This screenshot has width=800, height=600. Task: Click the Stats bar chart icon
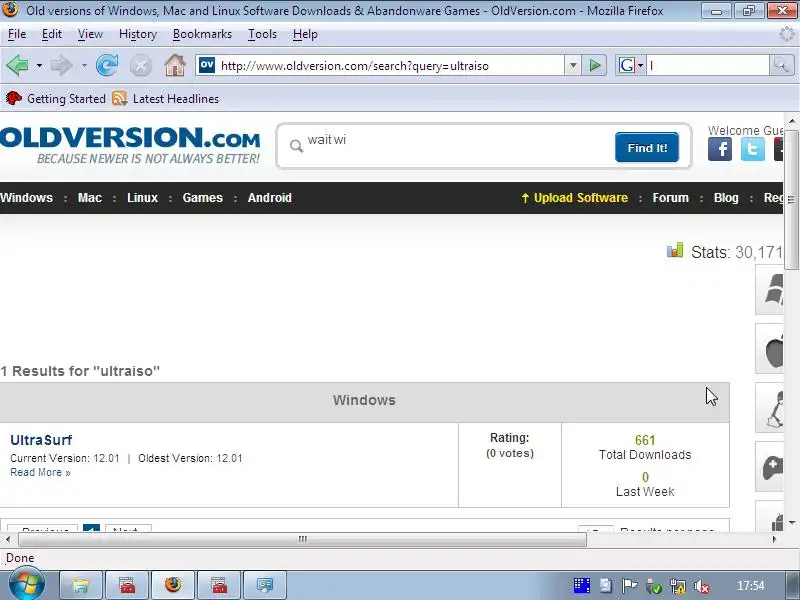pos(675,250)
